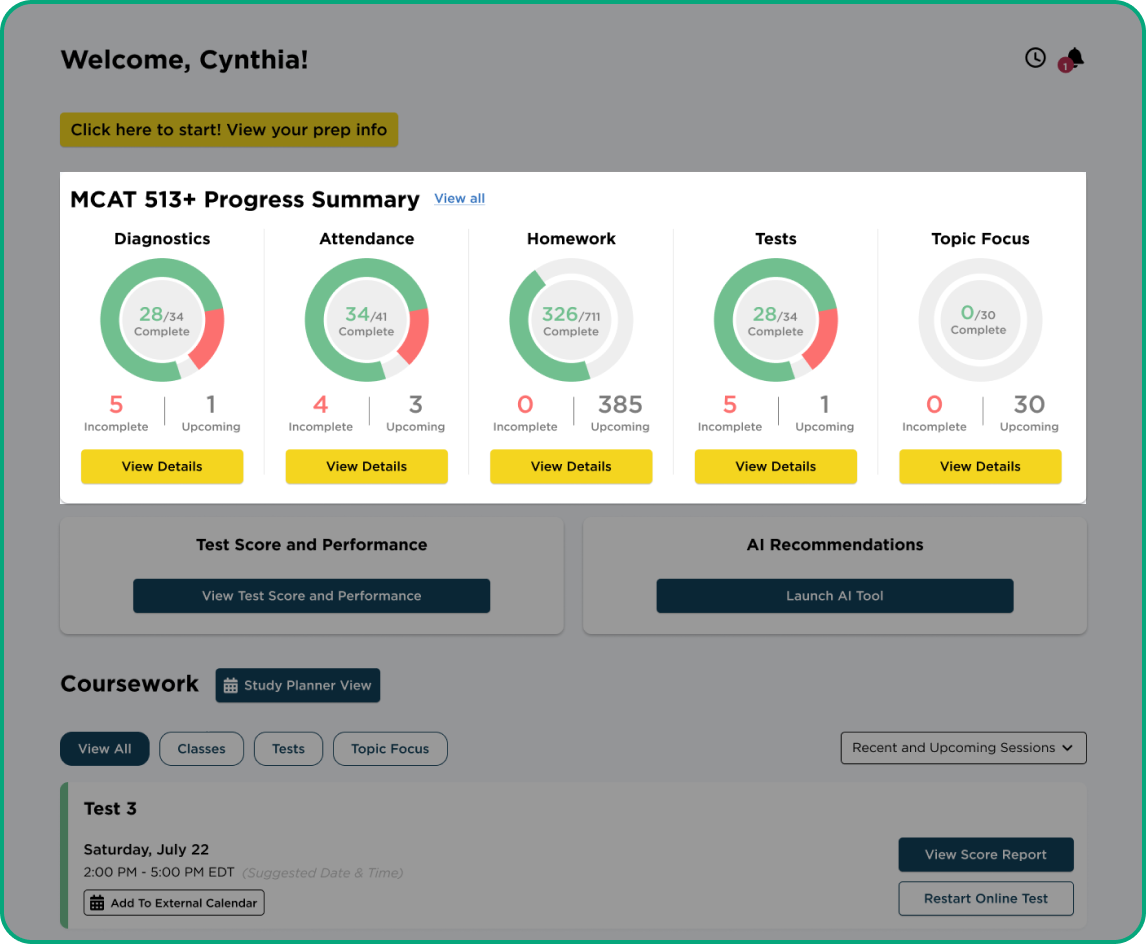1146x944 pixels.
Task: Open View Test Score and Performance
Action: pyautogui.click(x=311, y=596)
